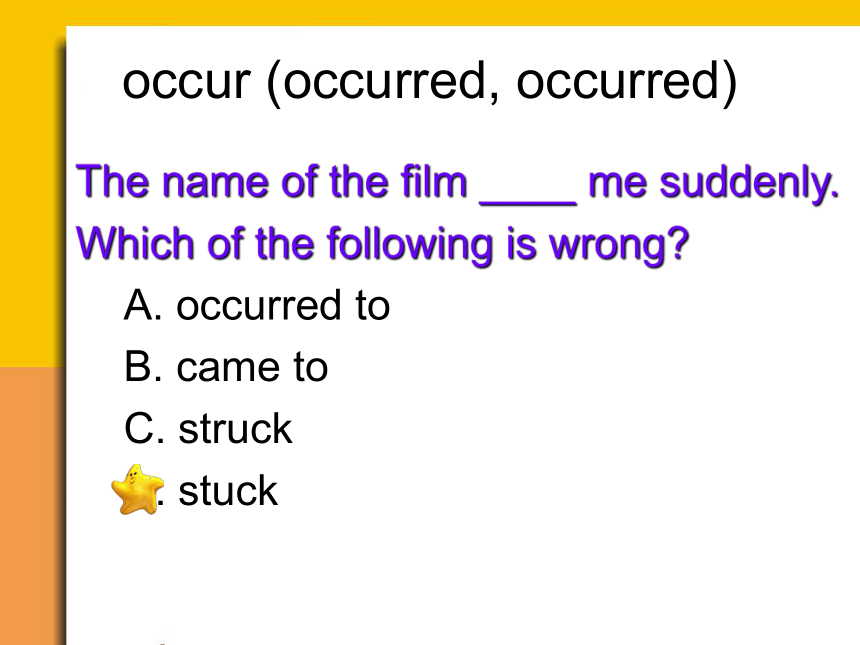Choose answer text 'struck'

click(235, 429)
